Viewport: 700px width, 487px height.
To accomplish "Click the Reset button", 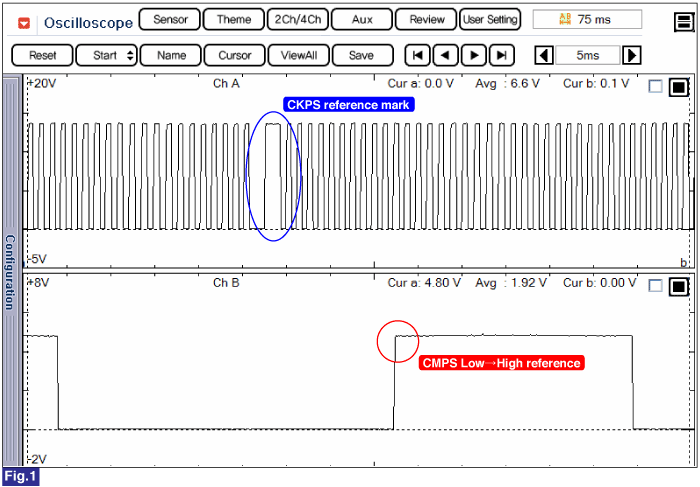I will click(42, 55).
